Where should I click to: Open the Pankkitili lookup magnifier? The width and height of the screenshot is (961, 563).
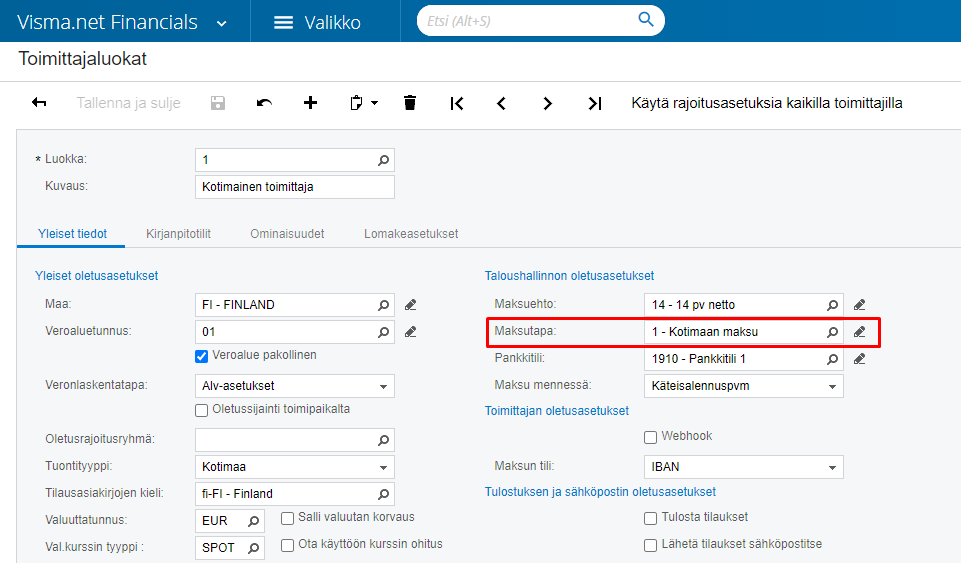[x=832, y=359]
